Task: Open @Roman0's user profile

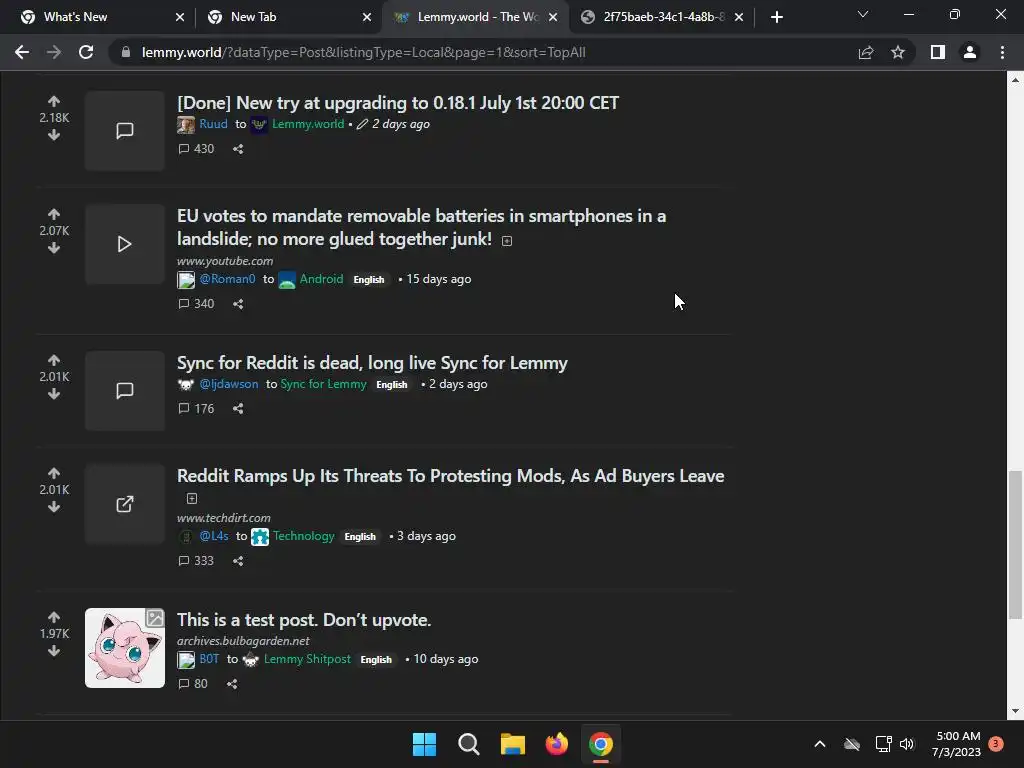Action: point(227,279)
